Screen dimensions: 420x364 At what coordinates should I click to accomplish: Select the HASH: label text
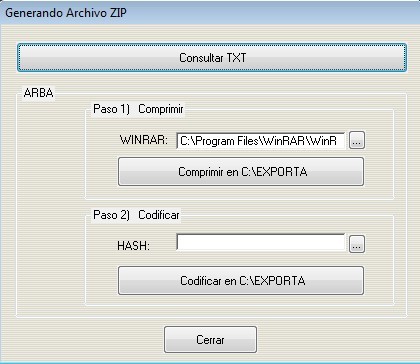[x=133, y=246]
